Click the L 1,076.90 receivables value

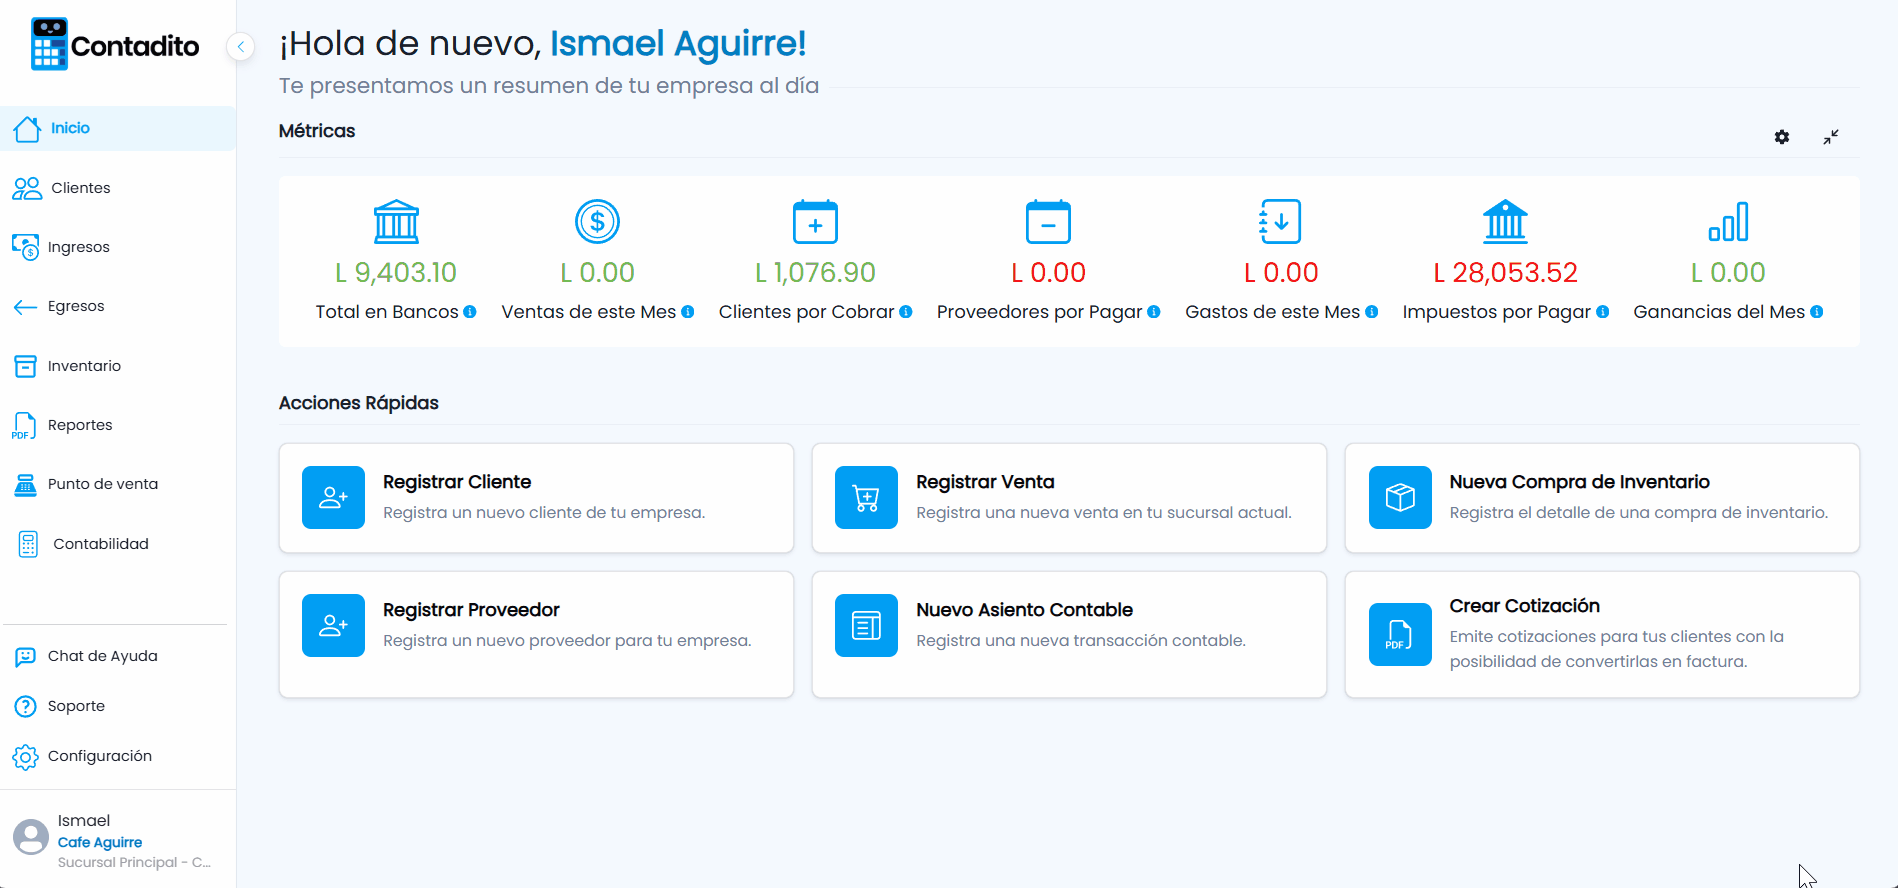[x=815, y=272]
